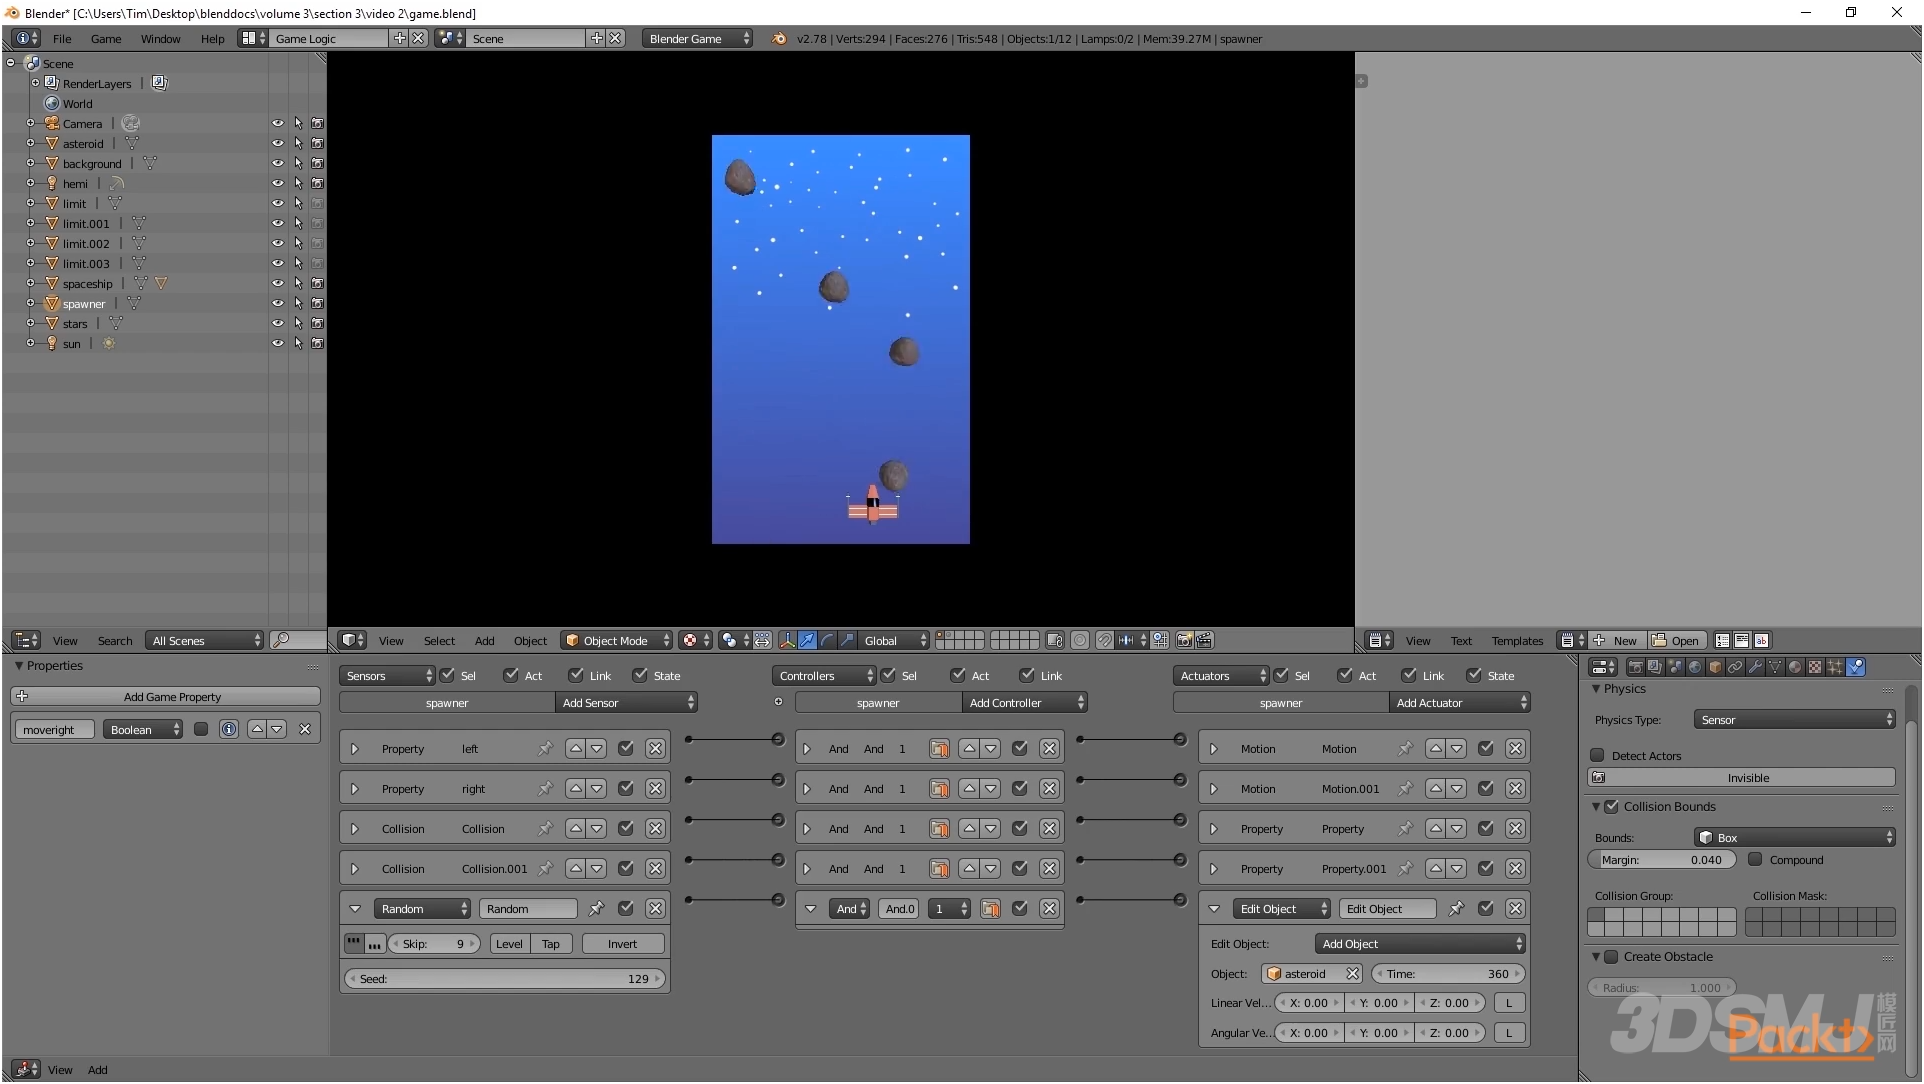Hide the asteroid object in outliner
The width and height of the screenshot is (1924, 1084).
click(x=277, y=144)
